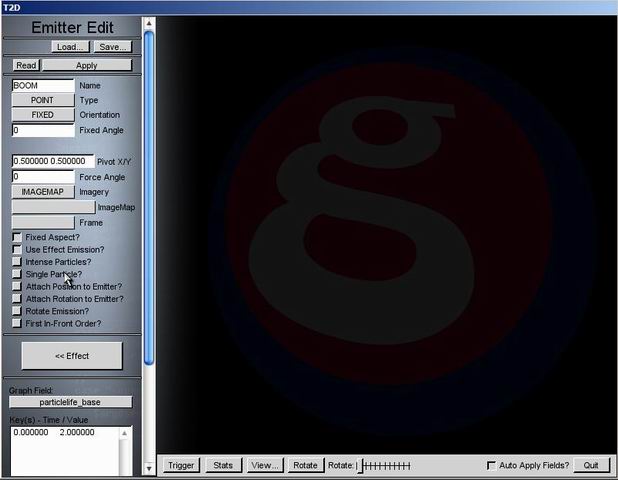
Task: Click the Trigger button
Action: (x=181, y=465)
